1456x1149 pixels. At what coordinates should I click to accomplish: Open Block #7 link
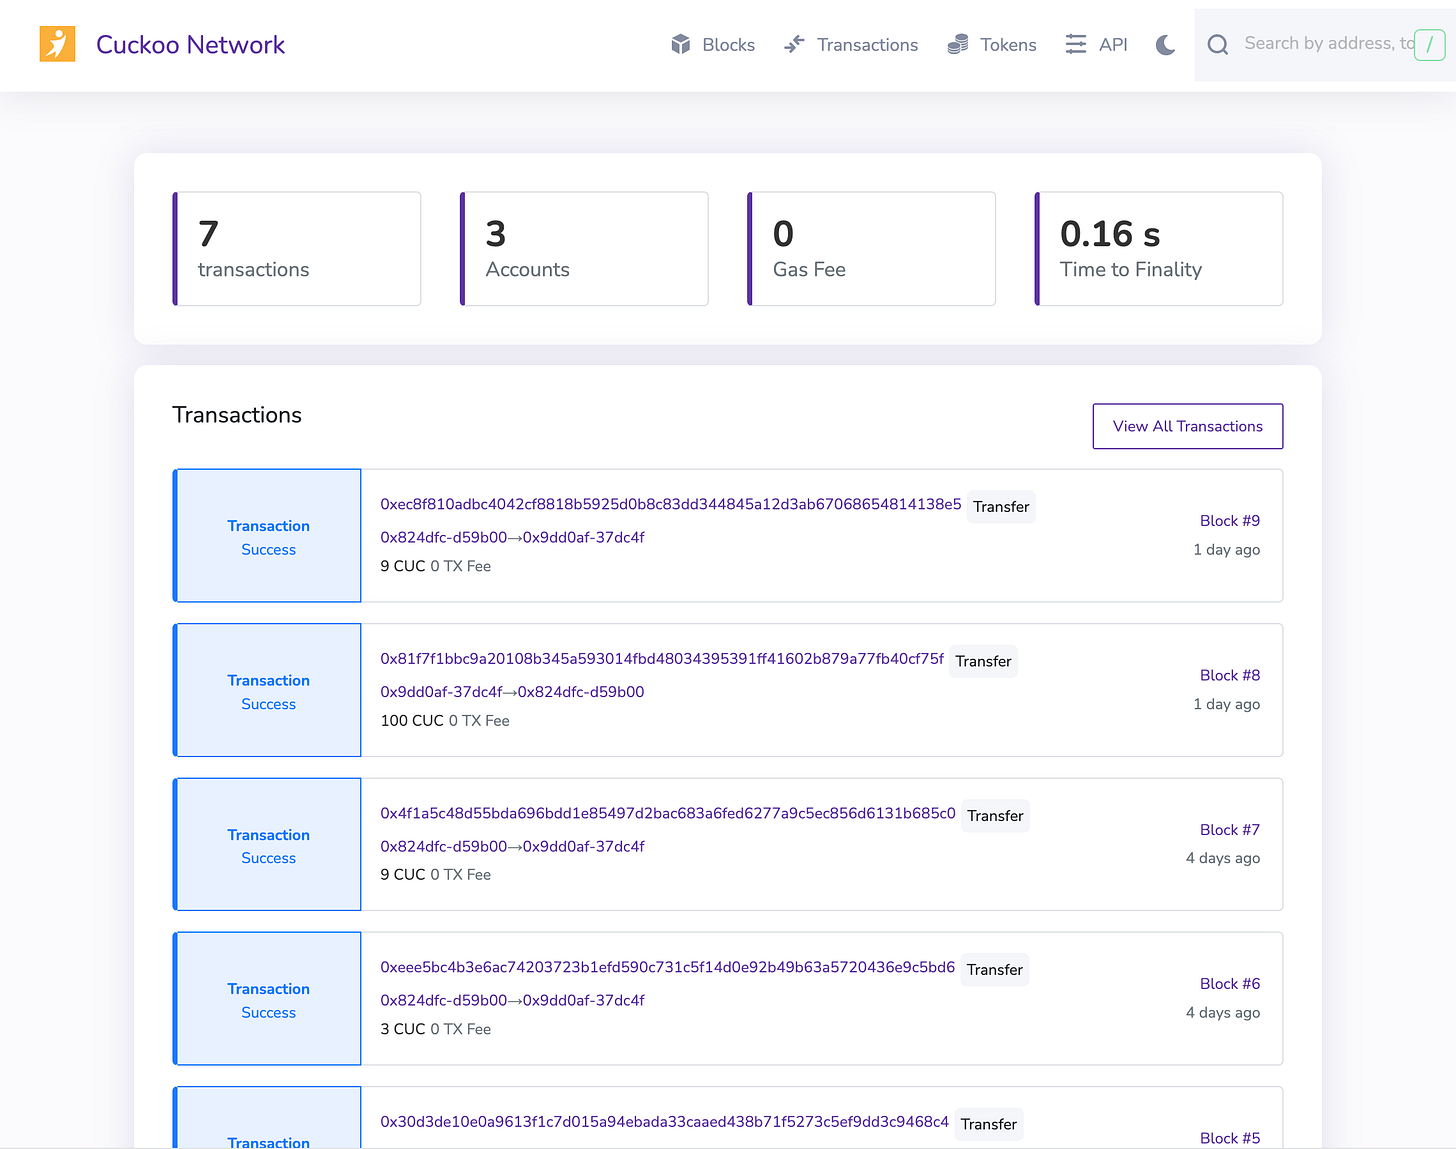tap(1230, 830)
